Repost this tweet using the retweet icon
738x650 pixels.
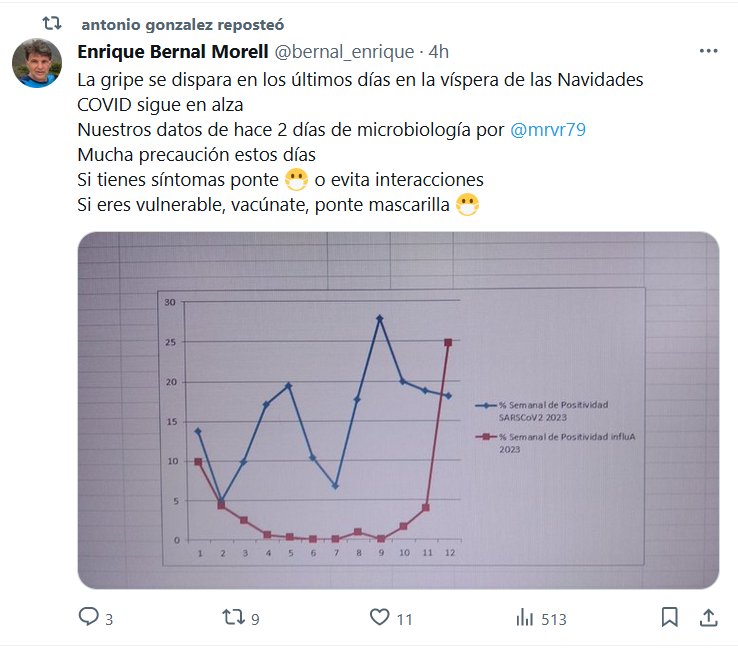233,618
